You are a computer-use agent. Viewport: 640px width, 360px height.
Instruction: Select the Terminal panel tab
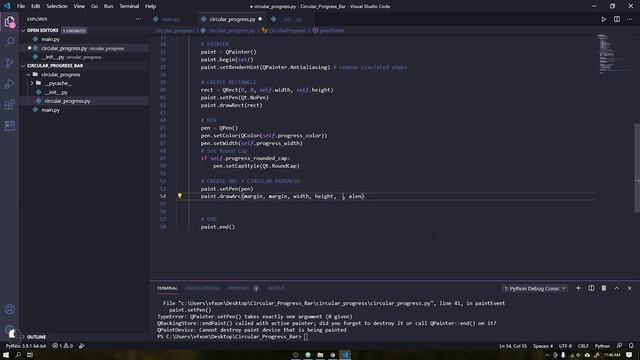[167, 288]
